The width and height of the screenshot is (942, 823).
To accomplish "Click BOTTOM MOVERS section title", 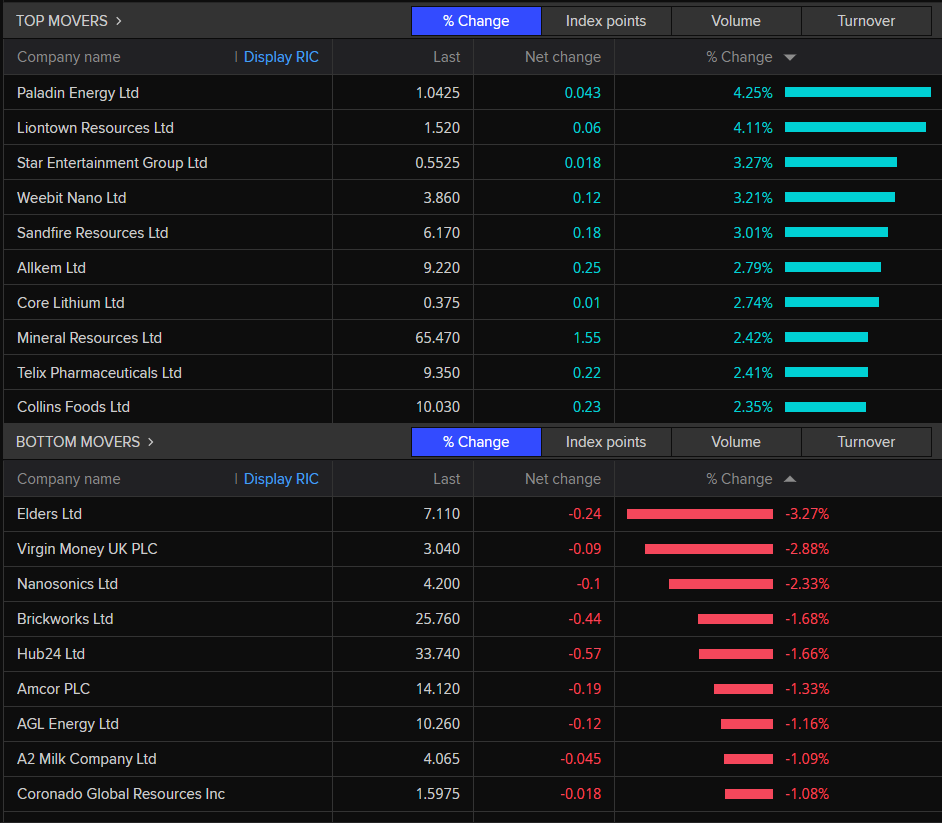I will (x=77, y=442).
